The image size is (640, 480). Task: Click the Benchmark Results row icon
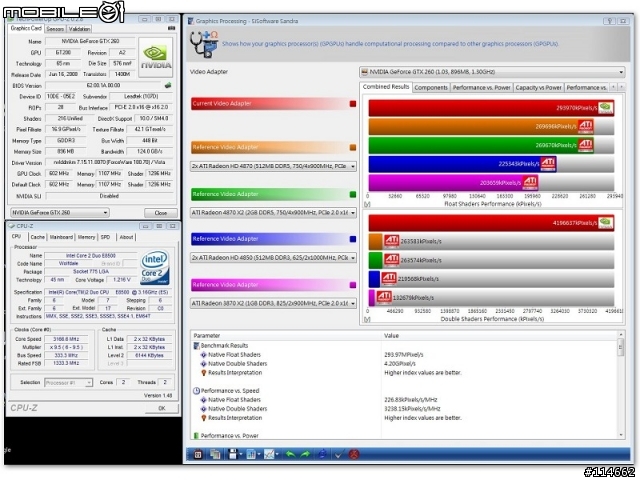196,346
